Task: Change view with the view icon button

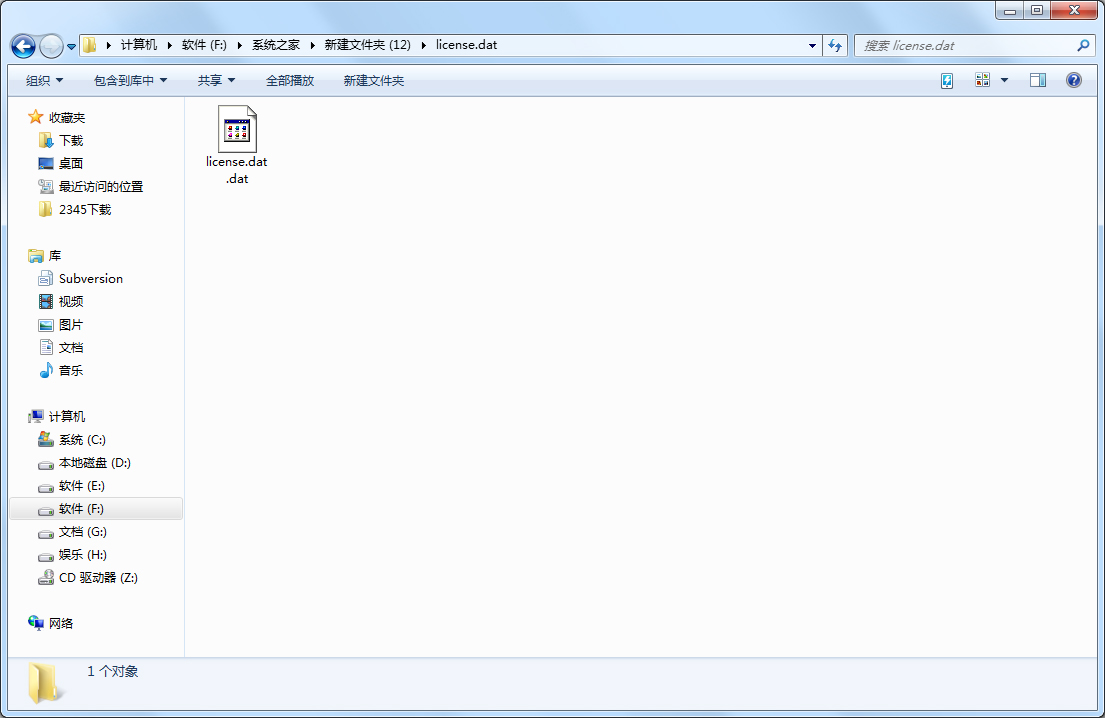Action: (982, 80)
